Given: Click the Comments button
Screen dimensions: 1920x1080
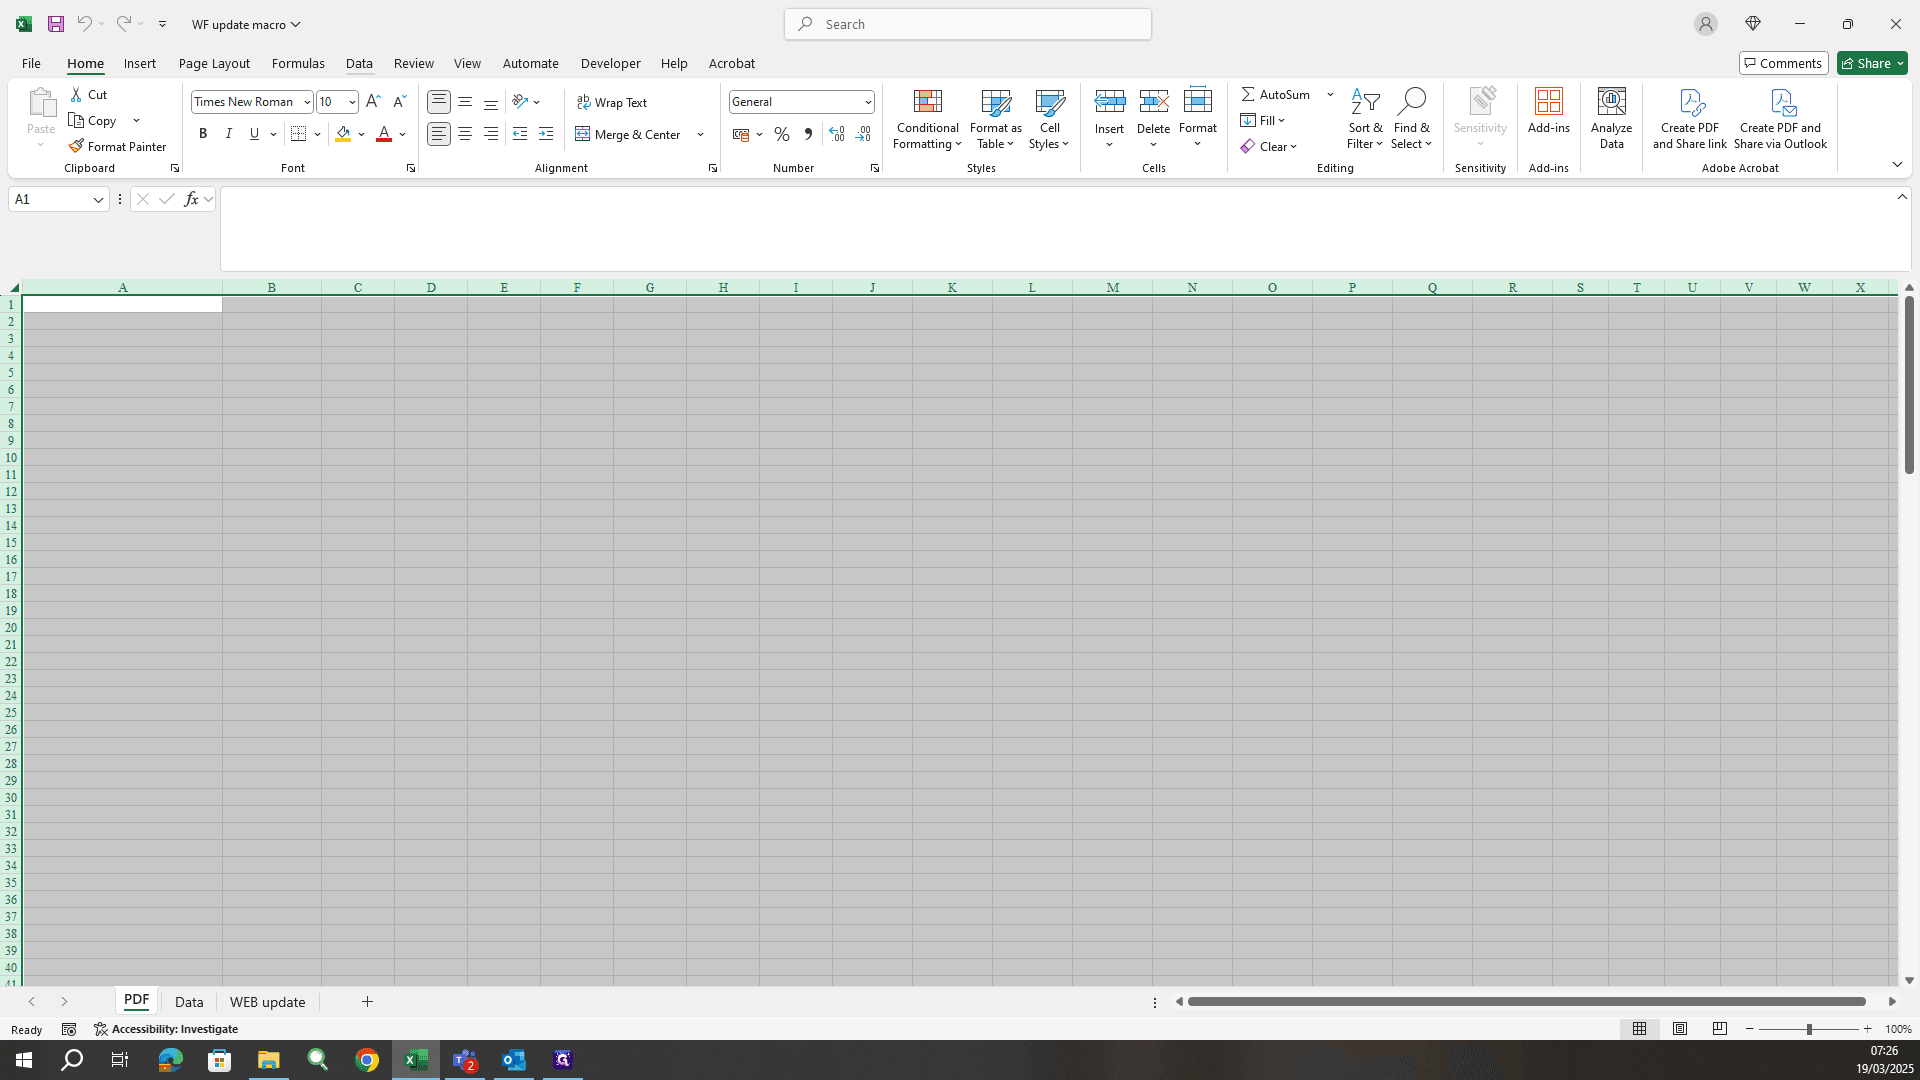Looking at the screenshot, I should click(x=1783, y=63).
